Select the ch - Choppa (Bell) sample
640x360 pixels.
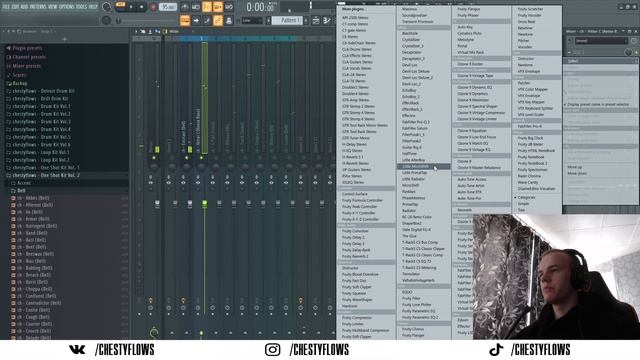pos(34,289)
